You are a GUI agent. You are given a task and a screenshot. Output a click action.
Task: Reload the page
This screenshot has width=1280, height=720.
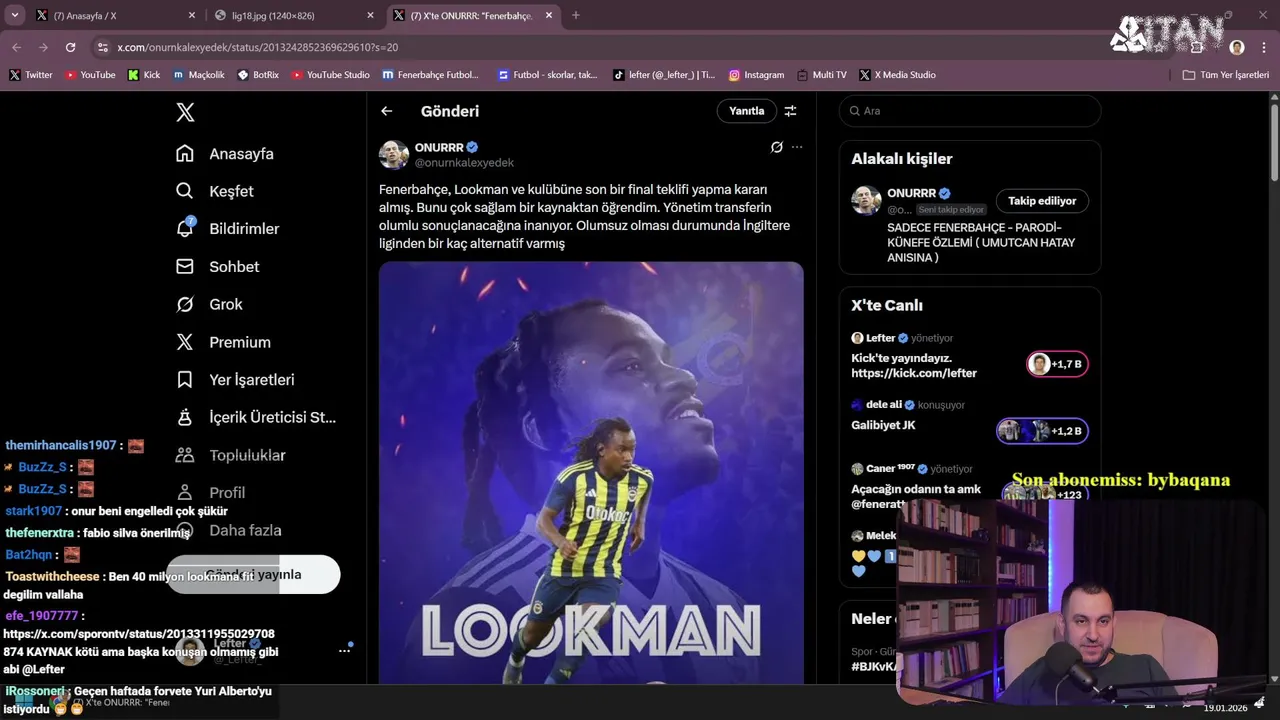coord(70,47)
